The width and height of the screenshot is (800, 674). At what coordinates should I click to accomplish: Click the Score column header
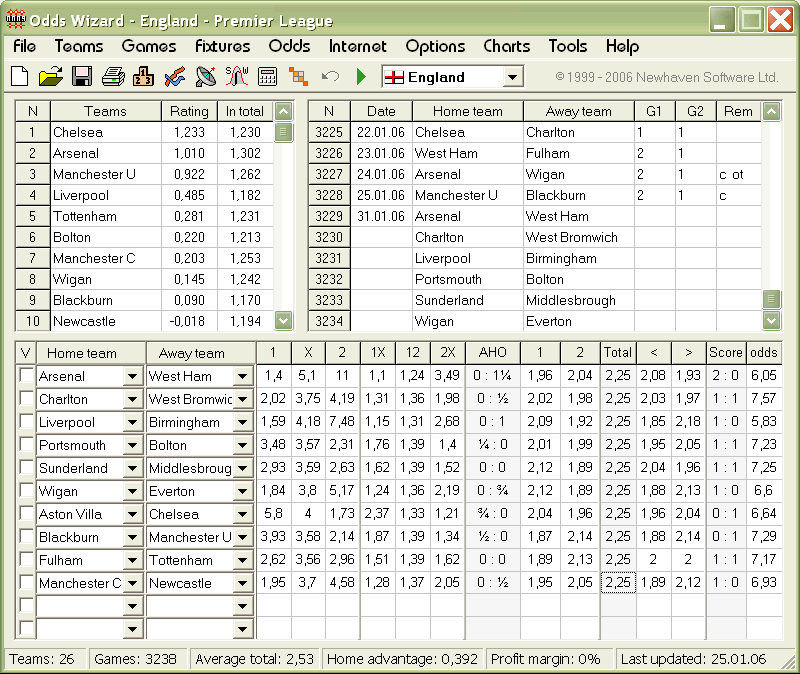pos(726,353)
